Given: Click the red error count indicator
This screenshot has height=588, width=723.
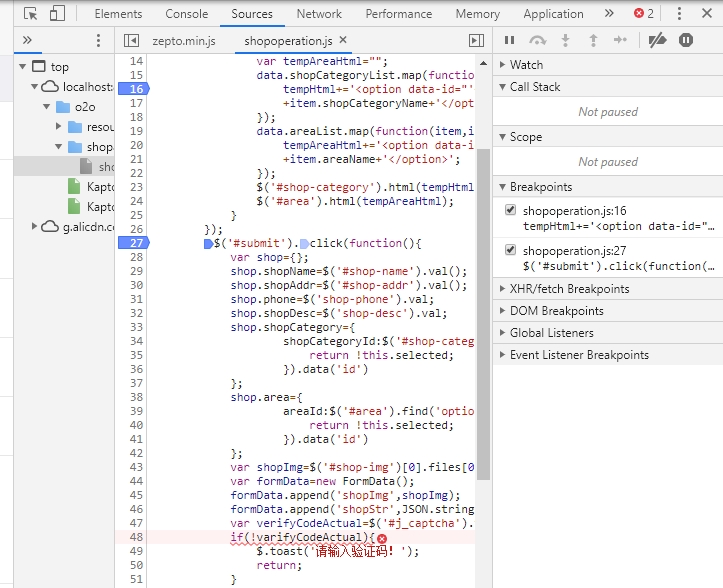Looking at the screenshot, I should click(643, 14).
